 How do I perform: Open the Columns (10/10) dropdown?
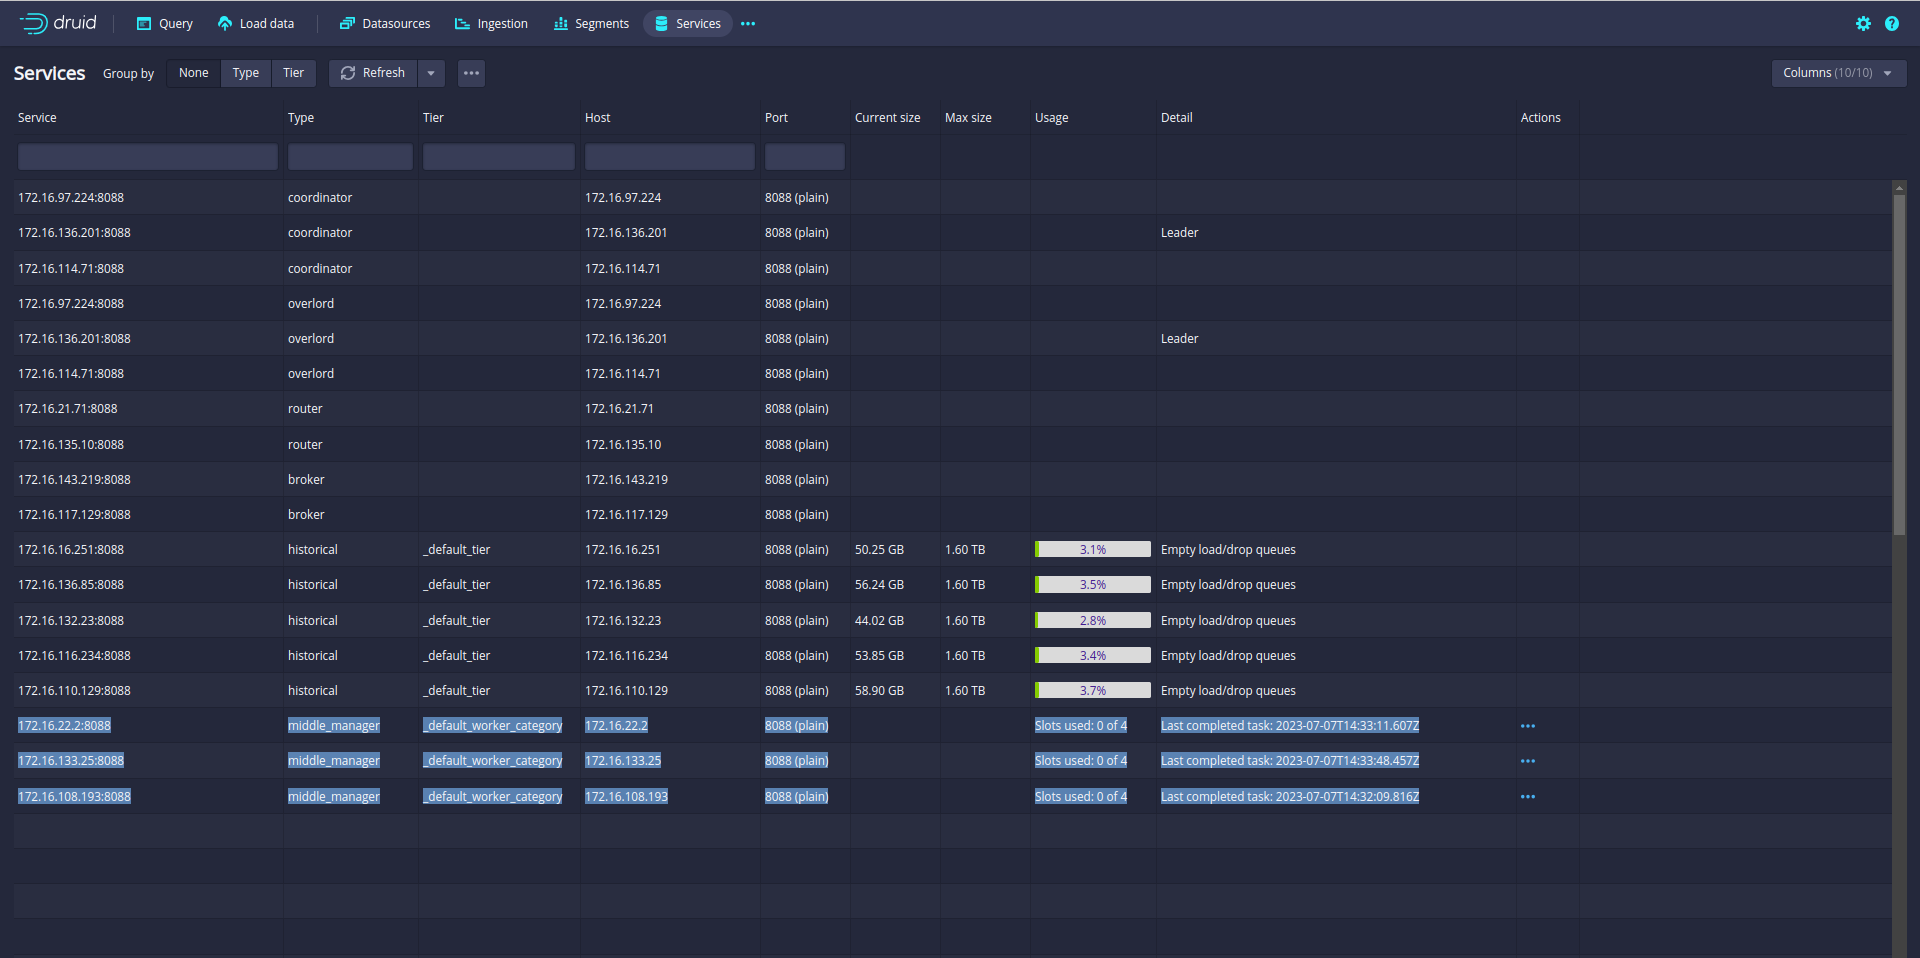click(x=1838, y=73)
